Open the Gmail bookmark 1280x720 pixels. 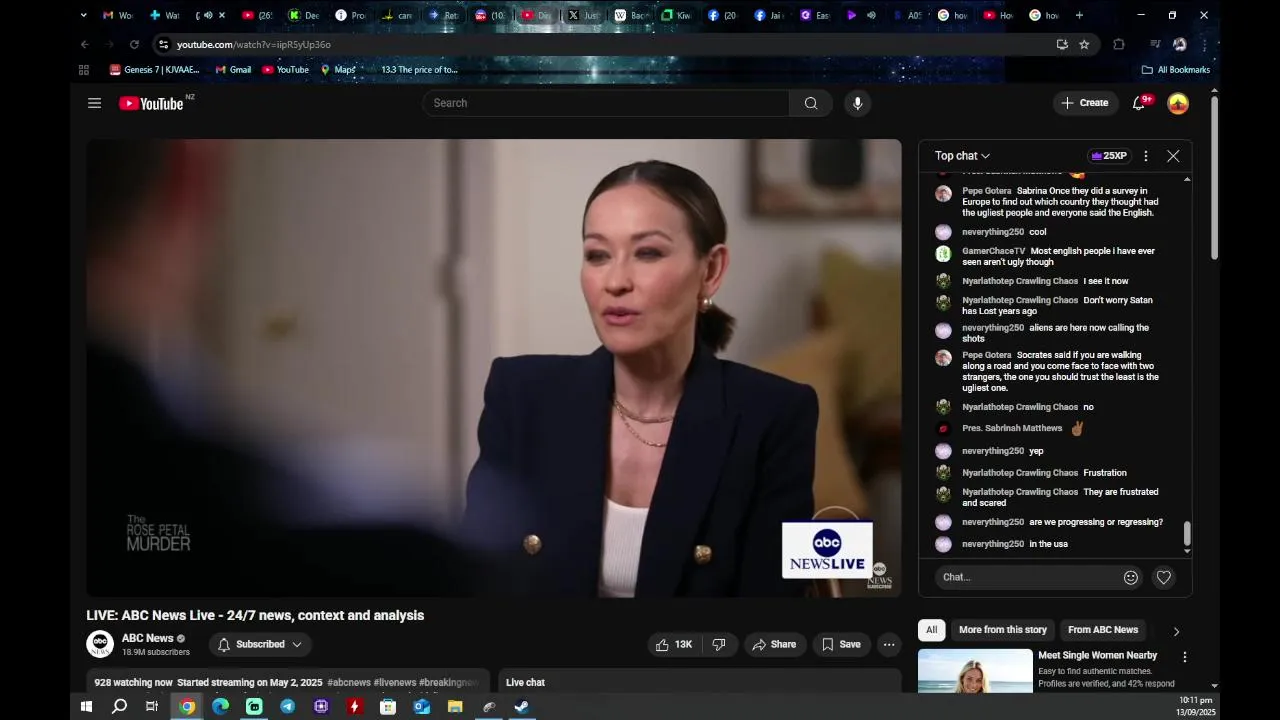(233, 70)
